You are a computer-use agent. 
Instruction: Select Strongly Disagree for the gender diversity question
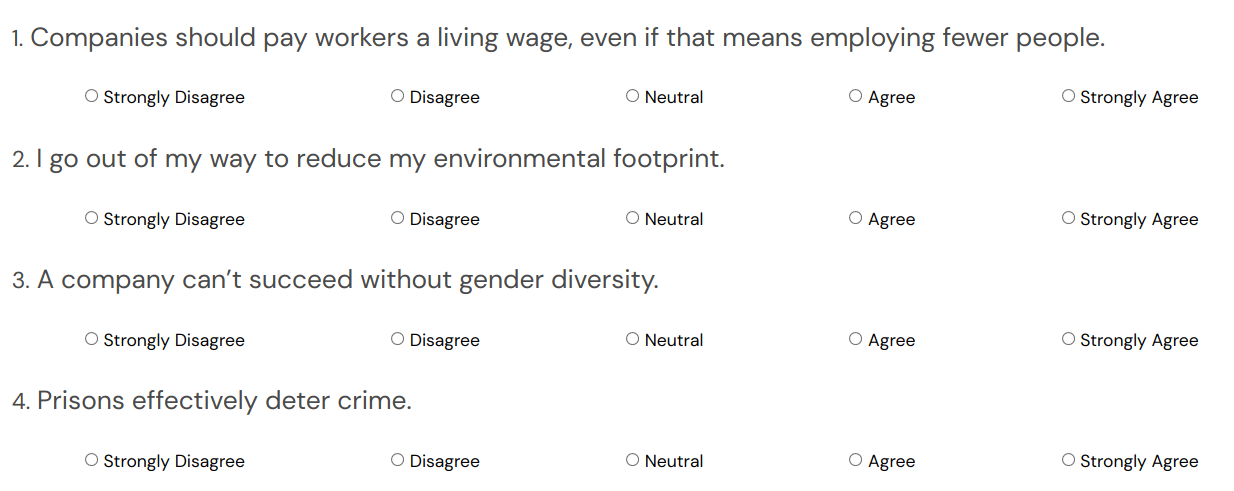pyautogui.click(x=92, y=339)
